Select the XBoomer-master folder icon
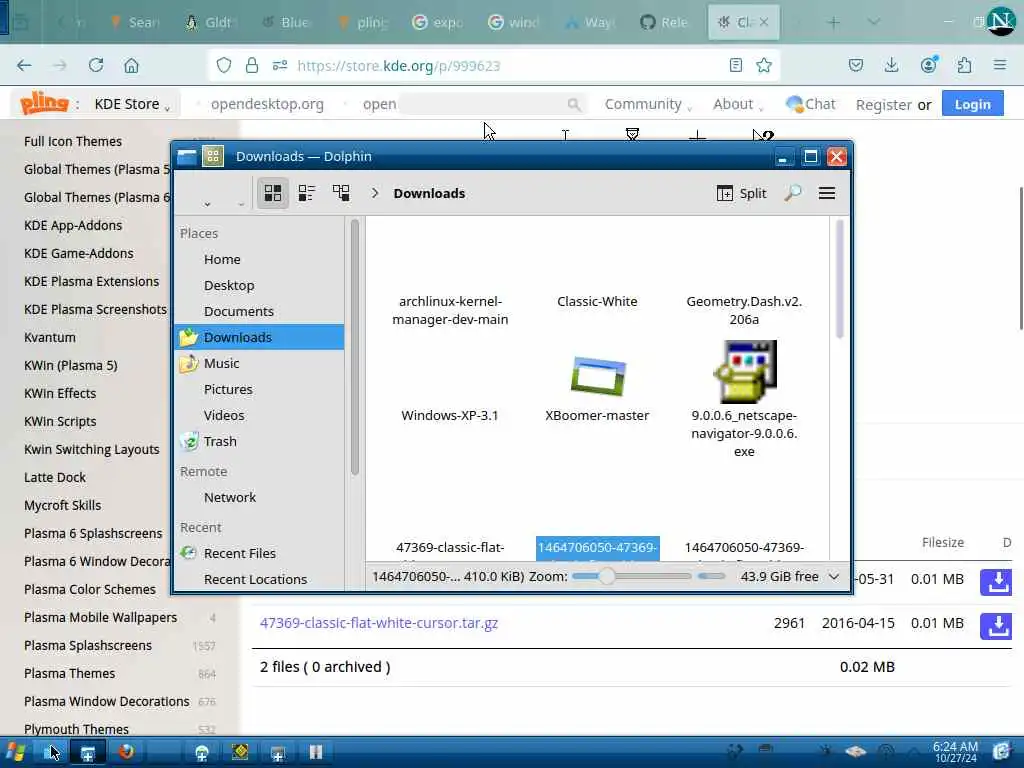The width and height of the screenshot is (1024, 768). tap(598, 376)
